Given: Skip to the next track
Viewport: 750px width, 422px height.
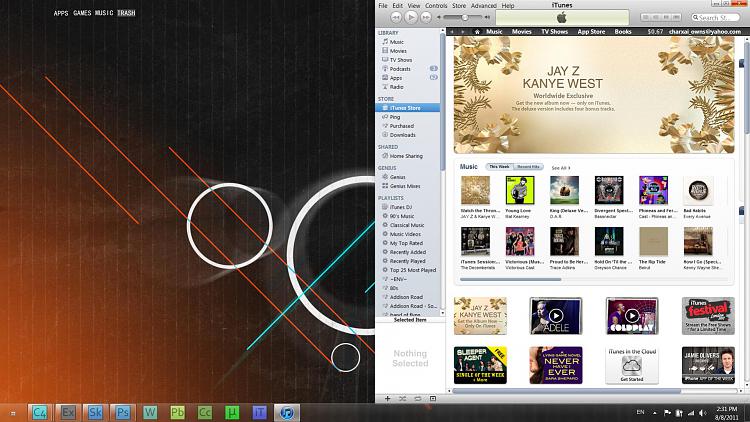Looking at the screenshot, I should [x=426, y=17].
